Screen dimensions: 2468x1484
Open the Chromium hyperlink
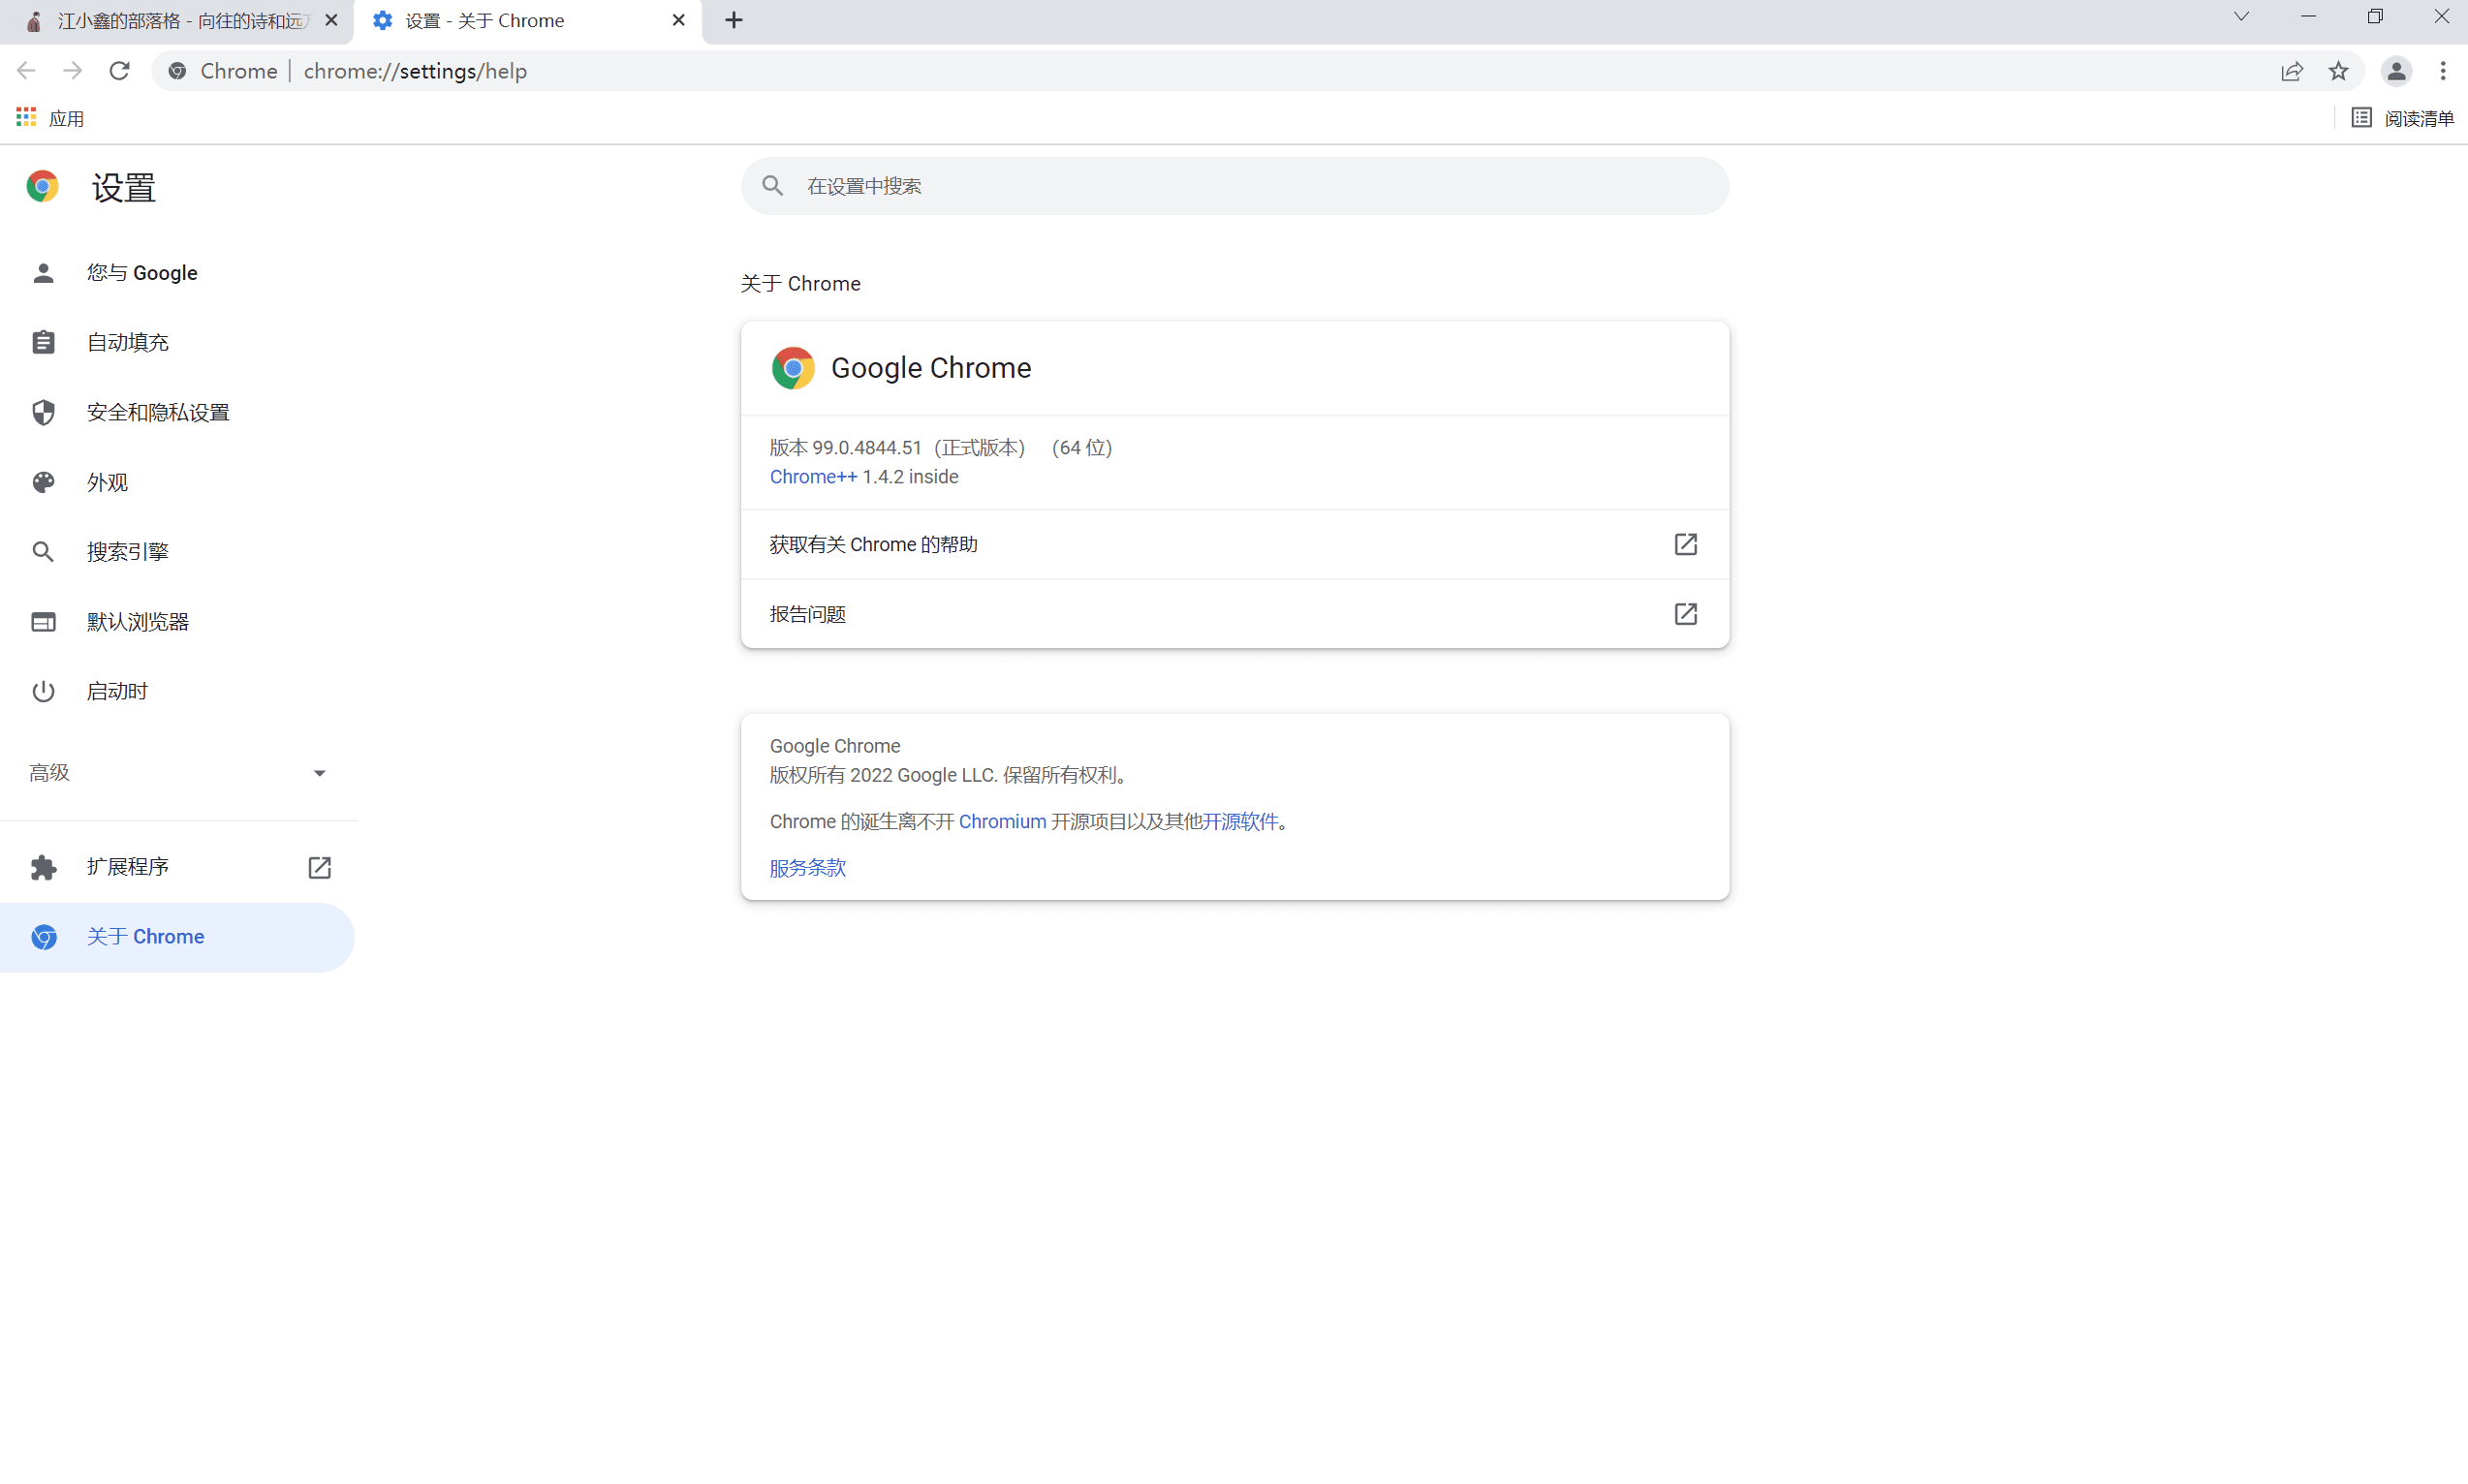1002,821
